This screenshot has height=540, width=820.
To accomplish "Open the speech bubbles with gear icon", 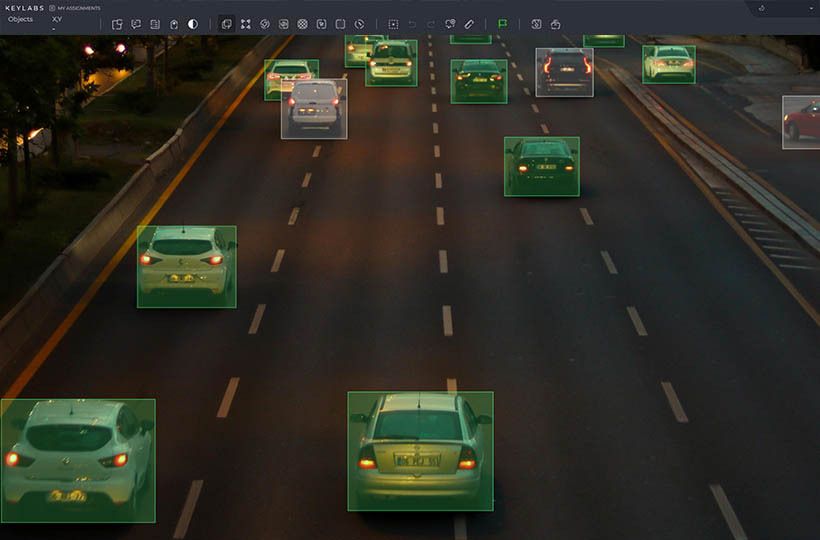I will pyautogui.click(x=450, y=24).
